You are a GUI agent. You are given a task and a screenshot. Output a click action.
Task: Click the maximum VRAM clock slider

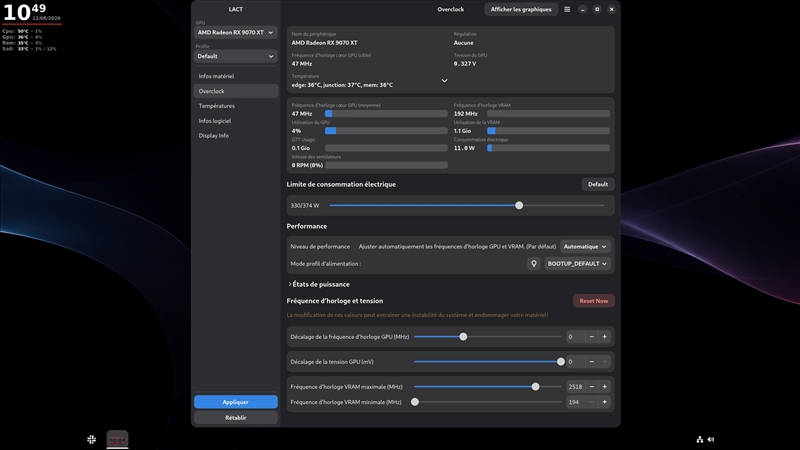click(x=488, y=387)
